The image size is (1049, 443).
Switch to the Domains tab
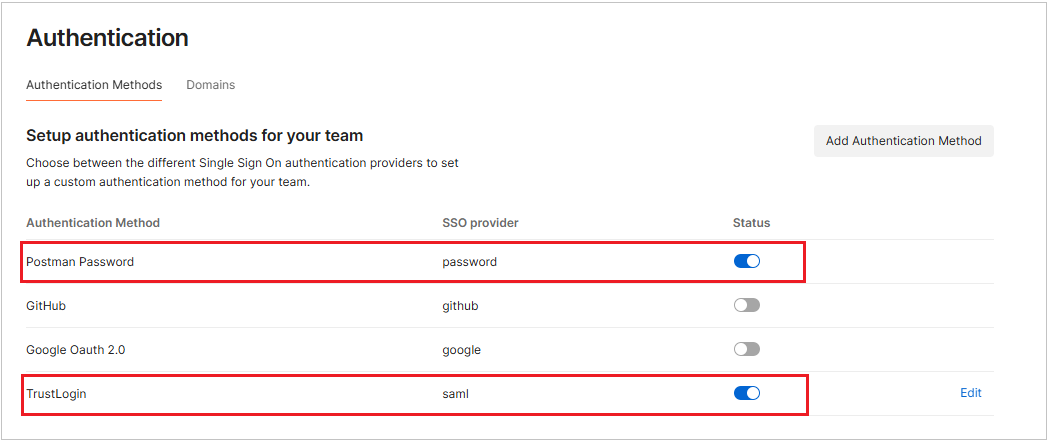(x=210, y=85)
